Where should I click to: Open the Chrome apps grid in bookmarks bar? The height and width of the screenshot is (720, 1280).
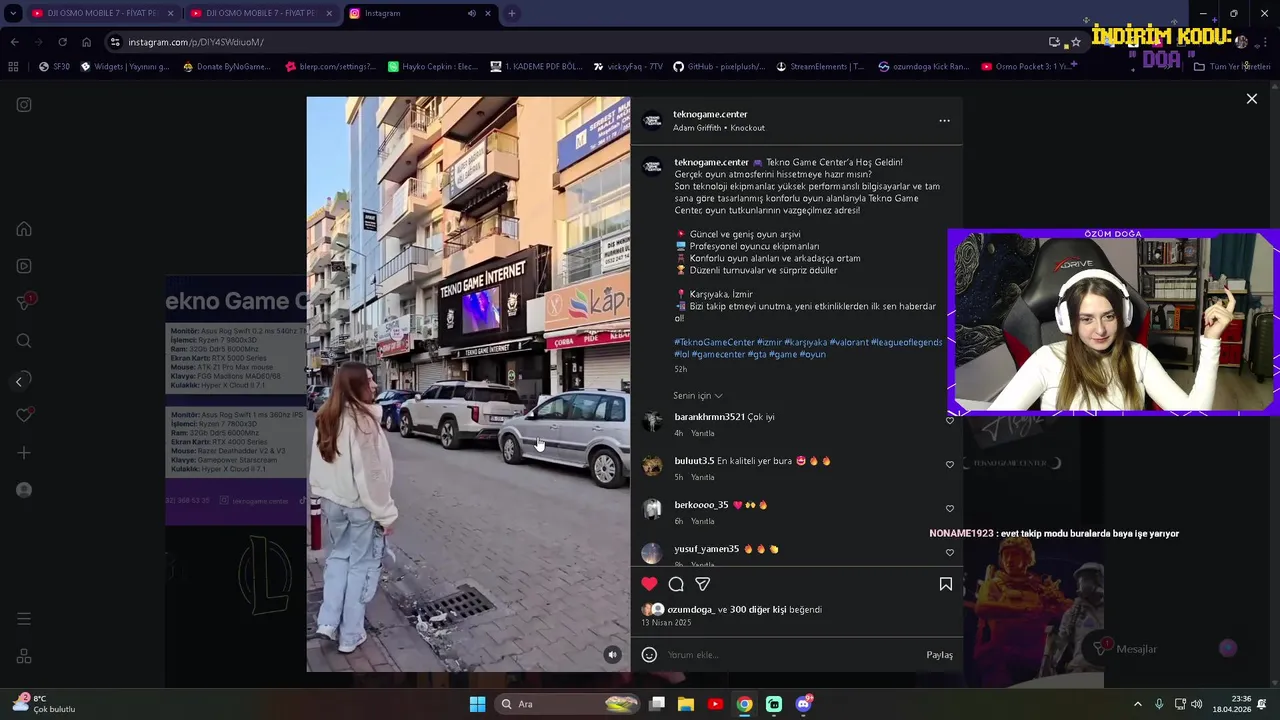pos(13,67)
